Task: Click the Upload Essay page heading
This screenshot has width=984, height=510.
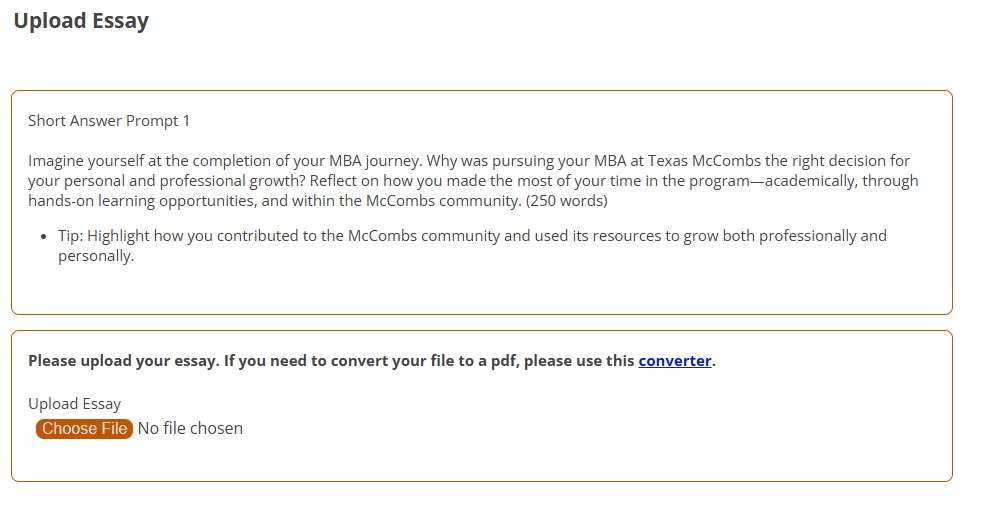Action: (x=81, y=21)
